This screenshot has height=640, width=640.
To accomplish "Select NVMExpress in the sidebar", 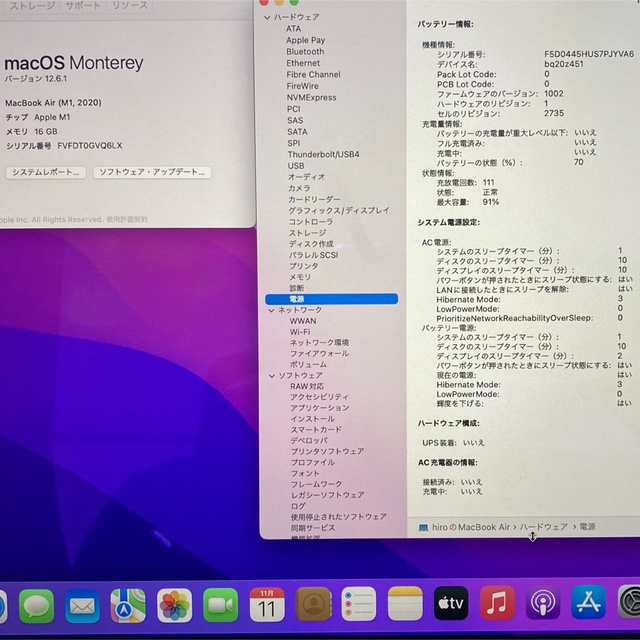I will [x=311, y=97].
